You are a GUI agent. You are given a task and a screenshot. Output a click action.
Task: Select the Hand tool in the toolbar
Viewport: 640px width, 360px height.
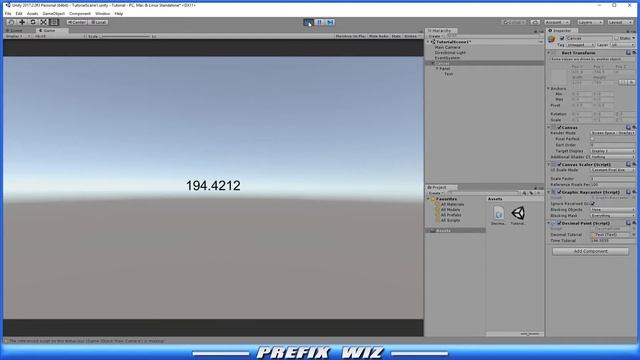coord(11,22)
